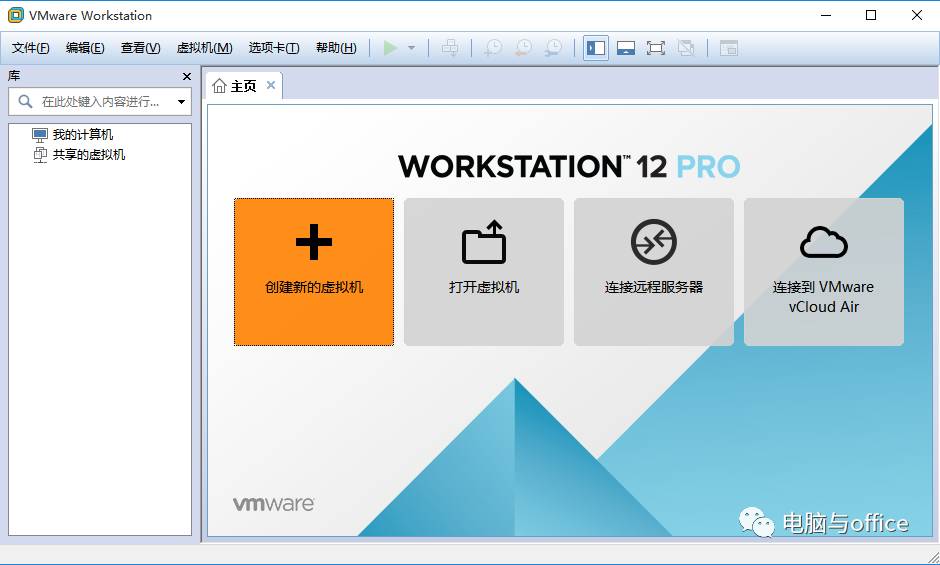Open the snapshot manager toolbar icon
The width and height of the screenshot is (940, 565).
[x=553, y=47]
